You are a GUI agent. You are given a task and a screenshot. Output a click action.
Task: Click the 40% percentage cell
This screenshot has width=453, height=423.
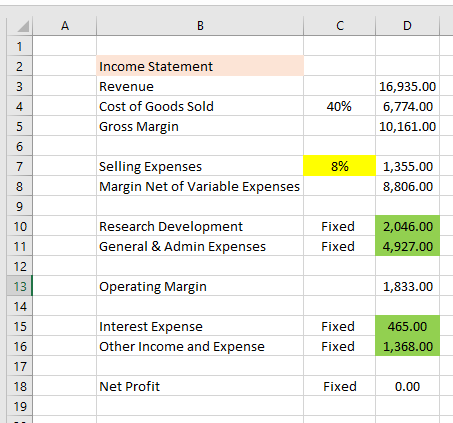click(340, 106)
